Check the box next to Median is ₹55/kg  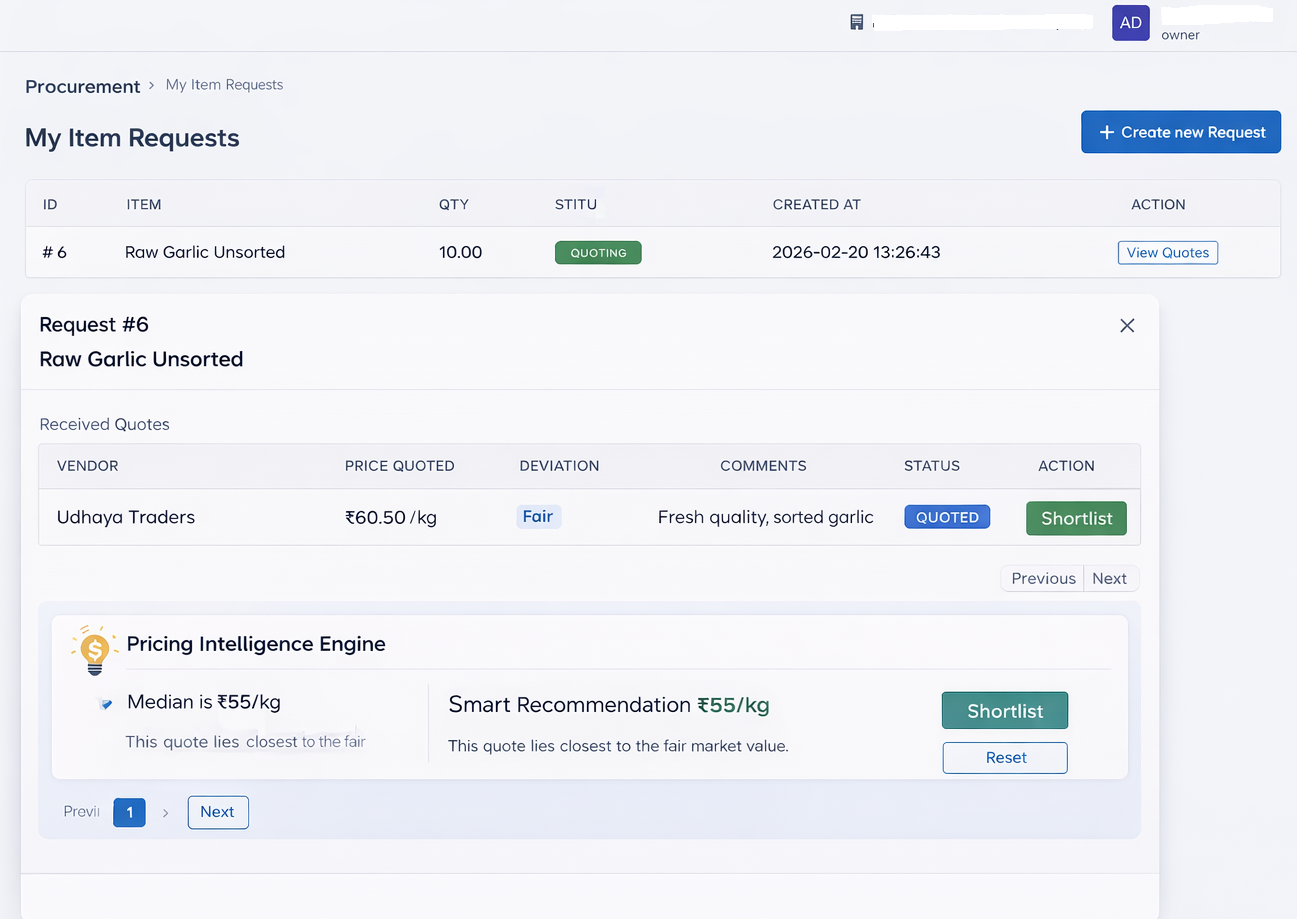[x=106, y=703]
